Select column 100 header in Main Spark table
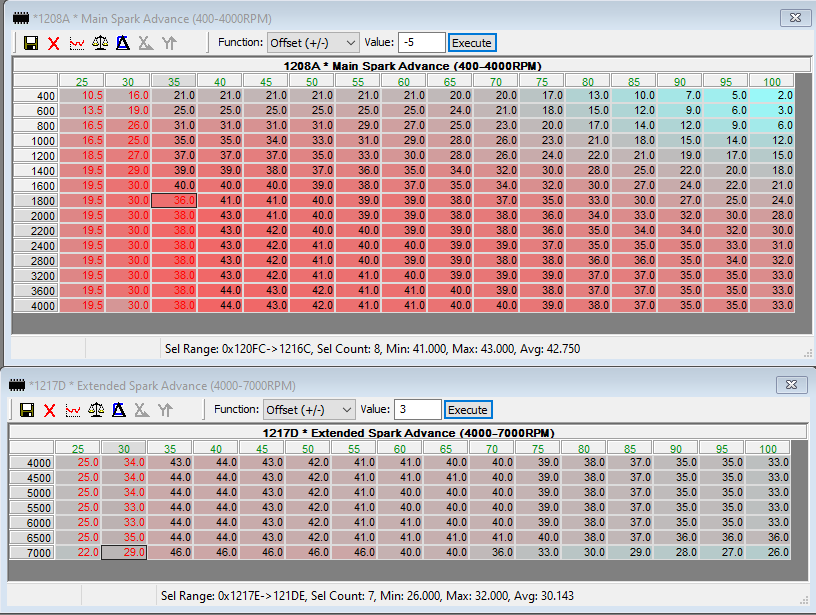The image size is (816, 615). pyautogui.click(x=771, y=81)
